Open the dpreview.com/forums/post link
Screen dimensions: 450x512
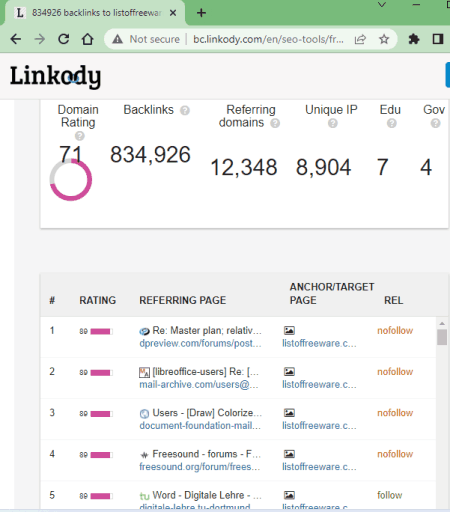click(x=200, y=344)
